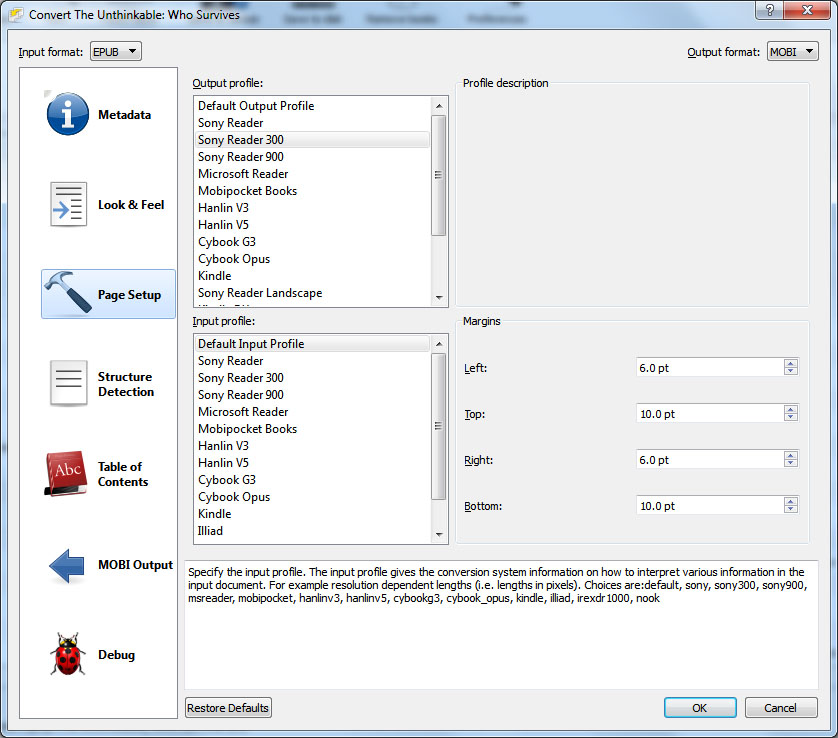The width and height of the screenshot is (838, 738).
Task: Select Sony Reader 900 input profile
Action: (312, 395)
